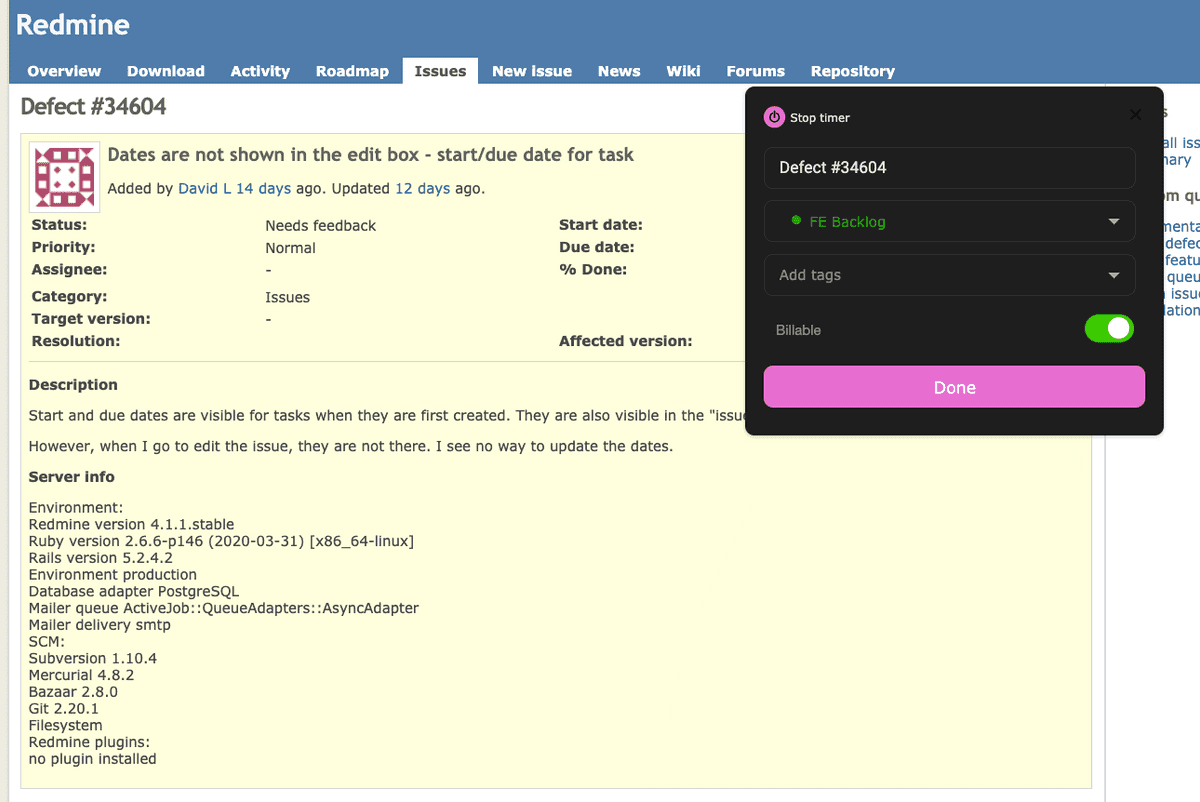This screenshot has height=802, width=1200.
Task: Open the FE Backlog project dropdown
Action: (x=949, y=221)
